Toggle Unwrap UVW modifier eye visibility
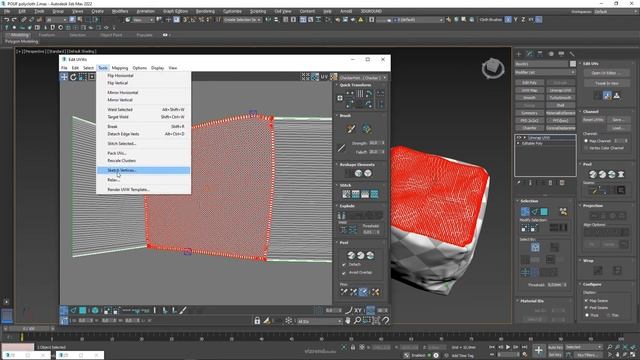Screen dimensions: 640x360 tap(519, 138)
